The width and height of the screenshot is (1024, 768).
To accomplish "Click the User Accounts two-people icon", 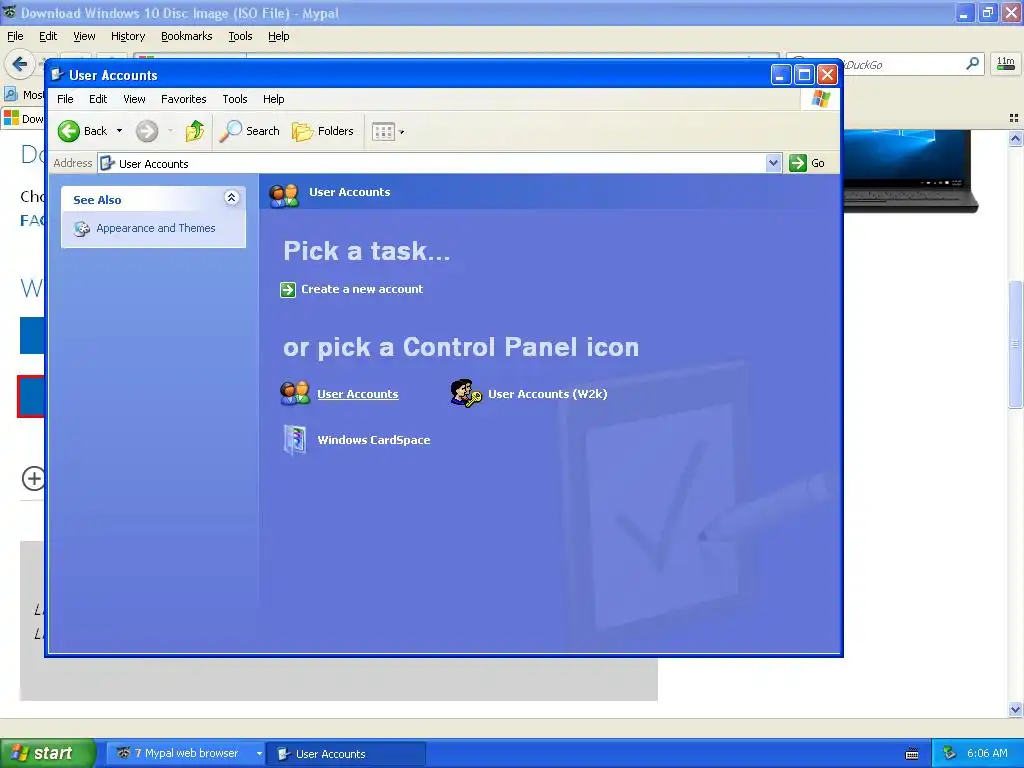I will tap(295, 393).
